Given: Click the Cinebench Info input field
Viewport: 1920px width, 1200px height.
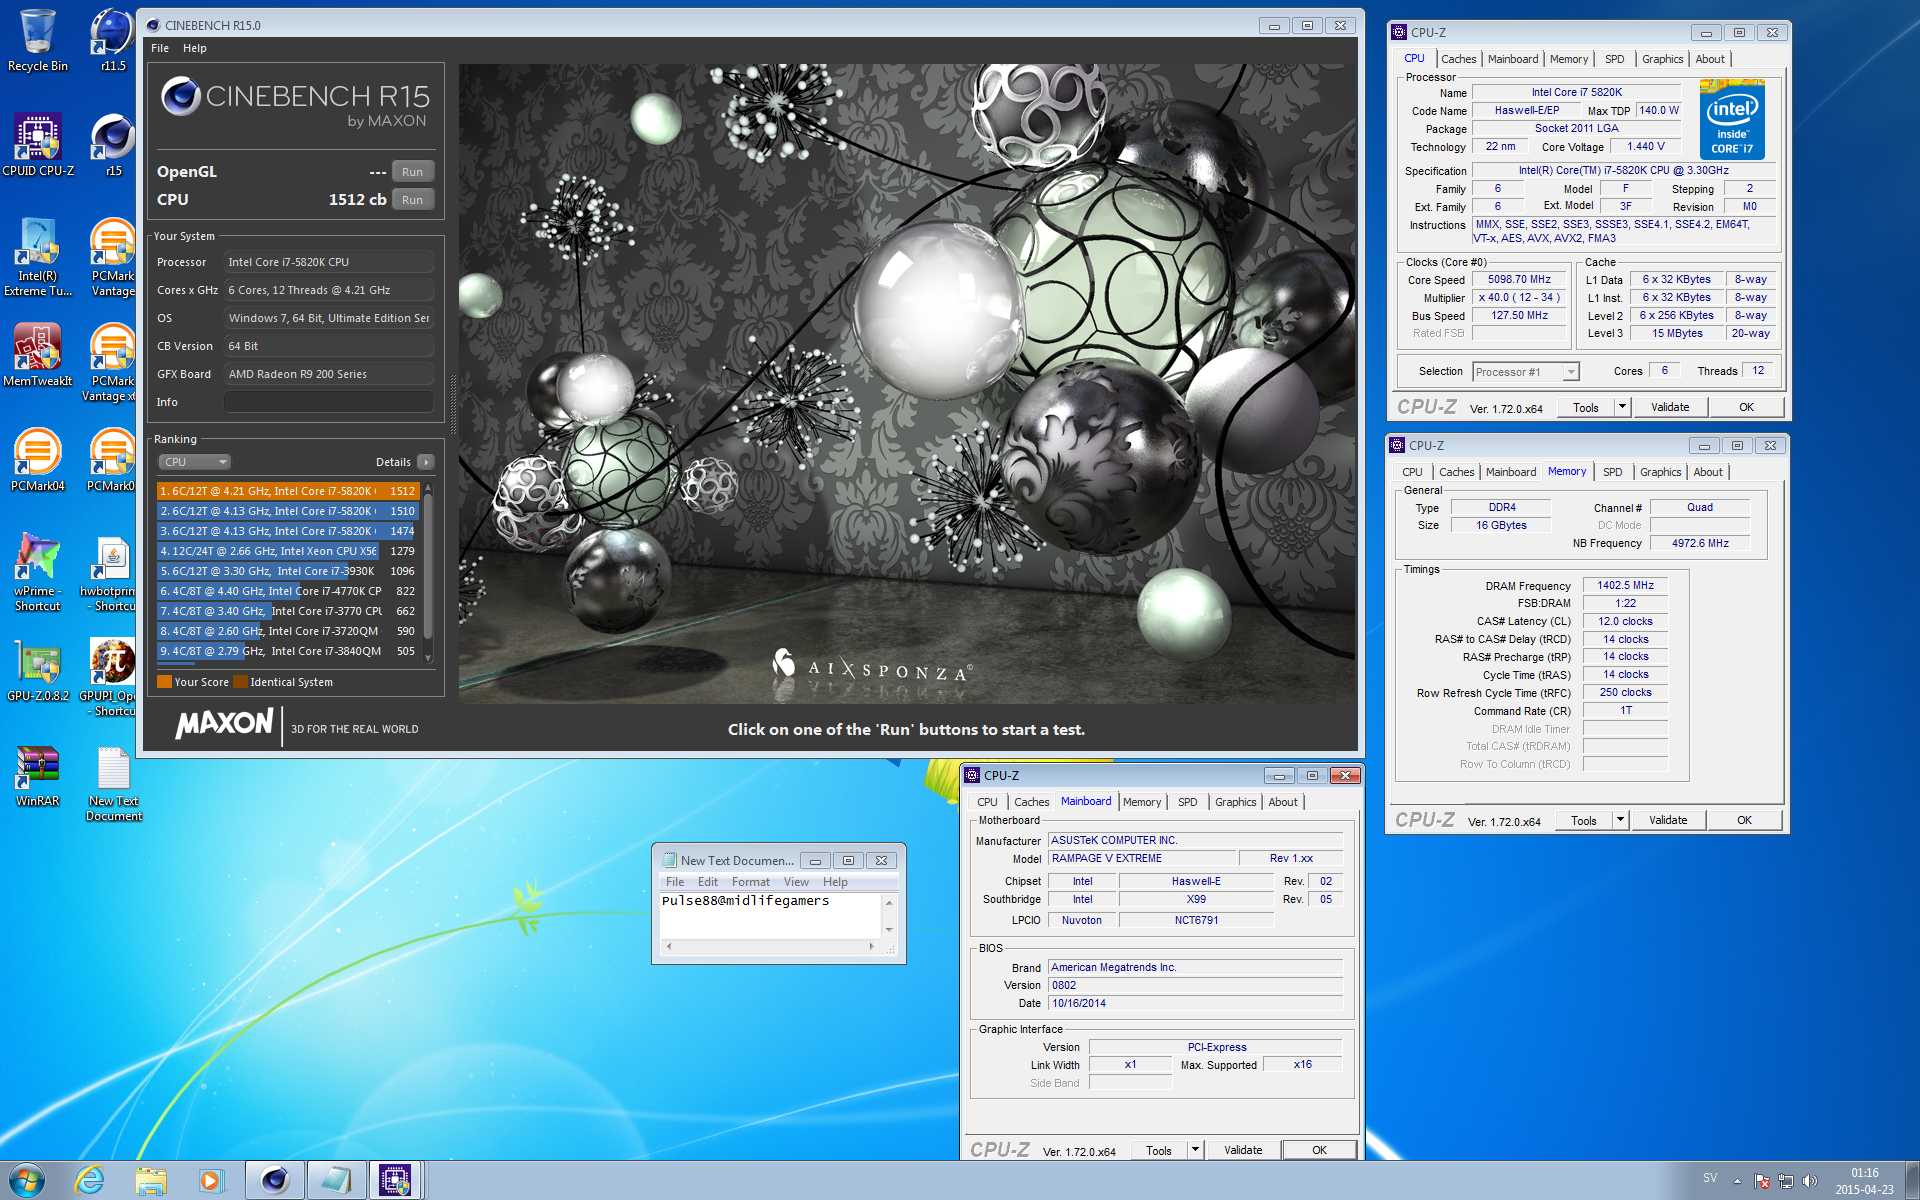Looking at the screenshot, I should (x=329, y=402).
